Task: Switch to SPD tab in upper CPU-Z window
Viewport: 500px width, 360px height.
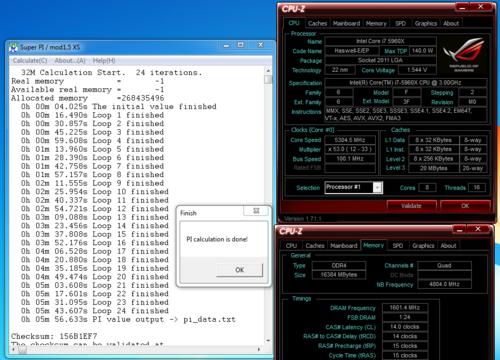Action: 400,23
